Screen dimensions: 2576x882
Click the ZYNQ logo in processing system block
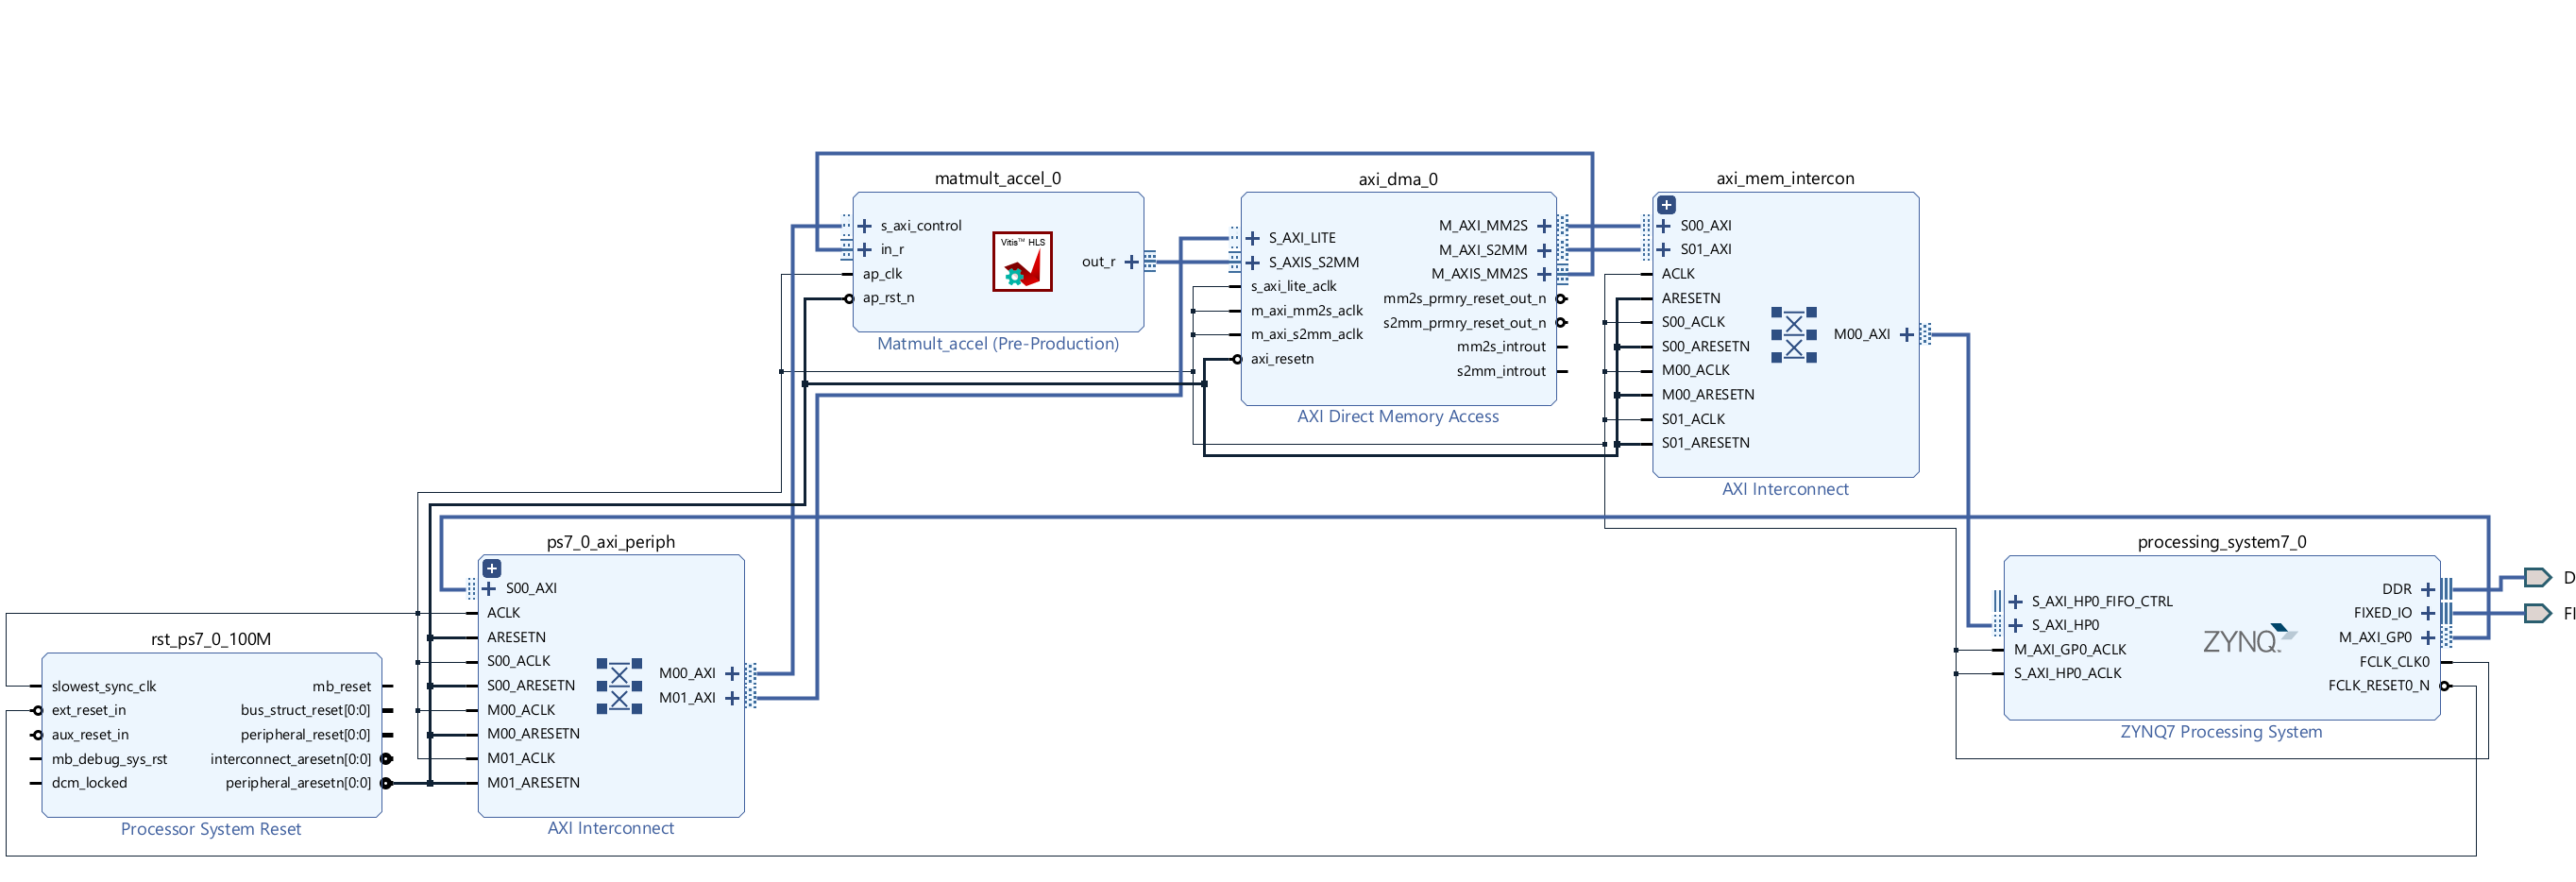(x=2250, y=638)
